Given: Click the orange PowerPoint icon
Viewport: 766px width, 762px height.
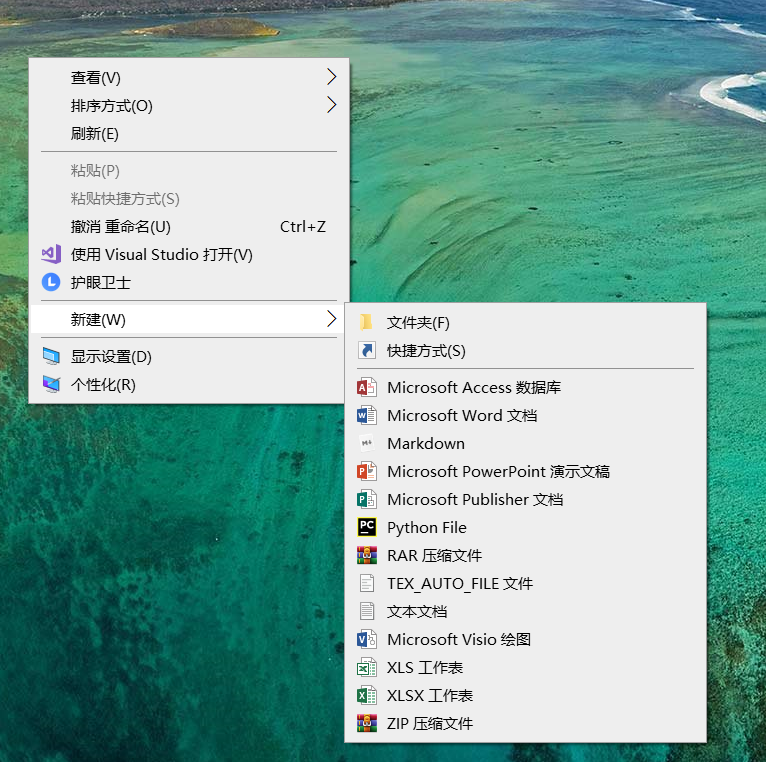Looking at the screenshot, I should [x=366, y=471].
